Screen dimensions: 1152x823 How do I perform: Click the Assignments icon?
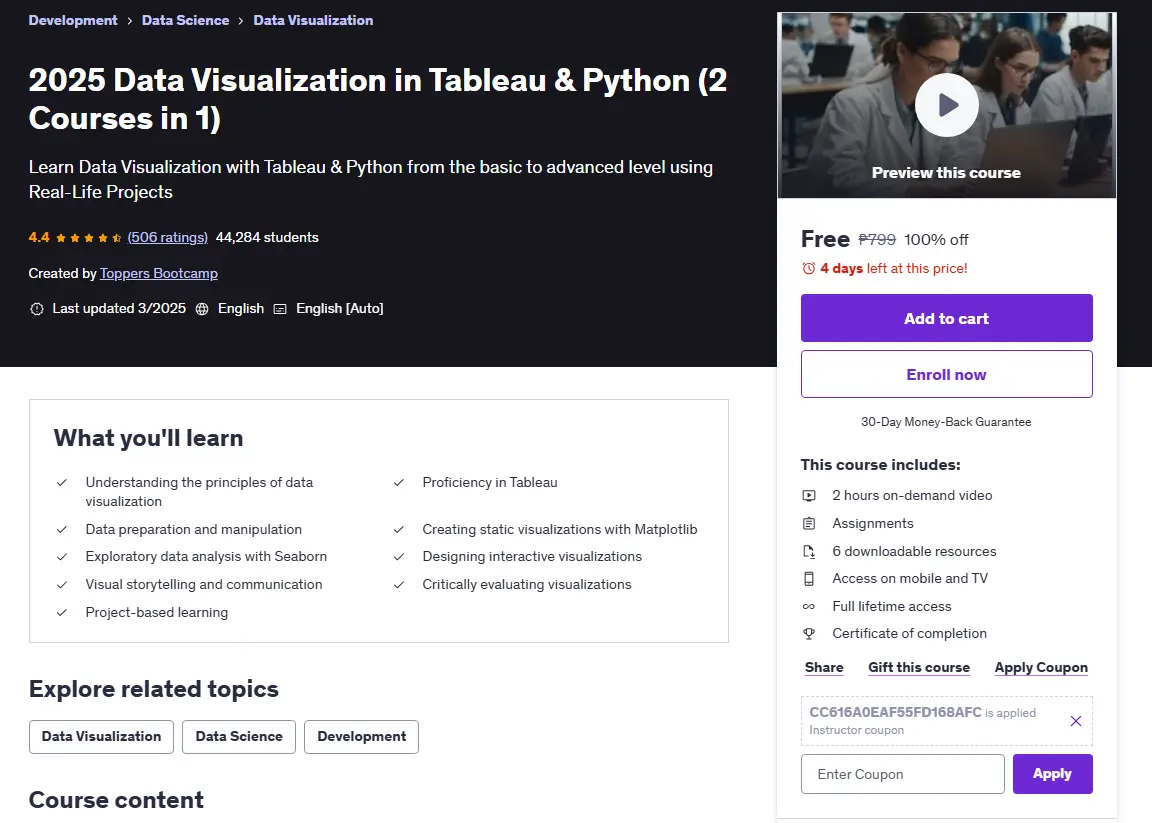(809, 524)
